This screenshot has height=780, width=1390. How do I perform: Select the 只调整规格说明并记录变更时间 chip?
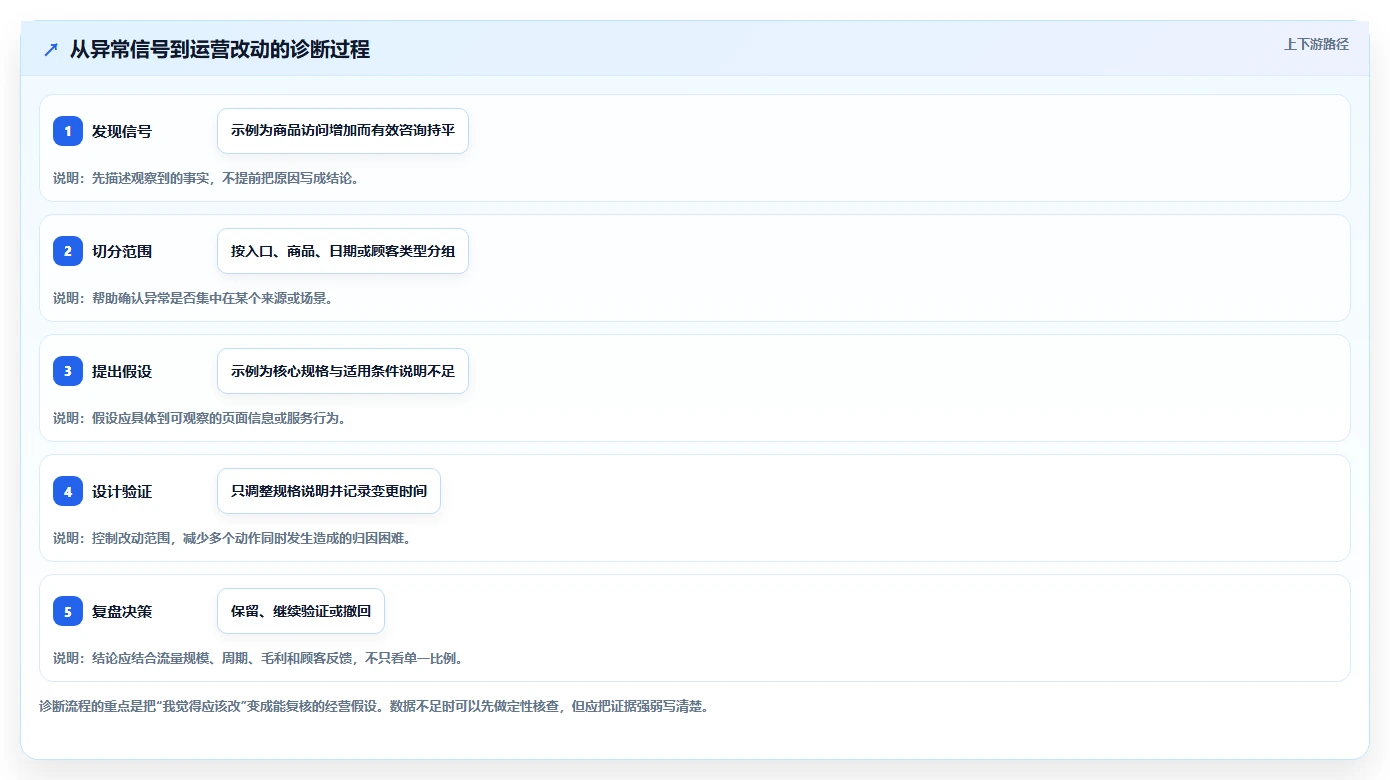point(329,491)
